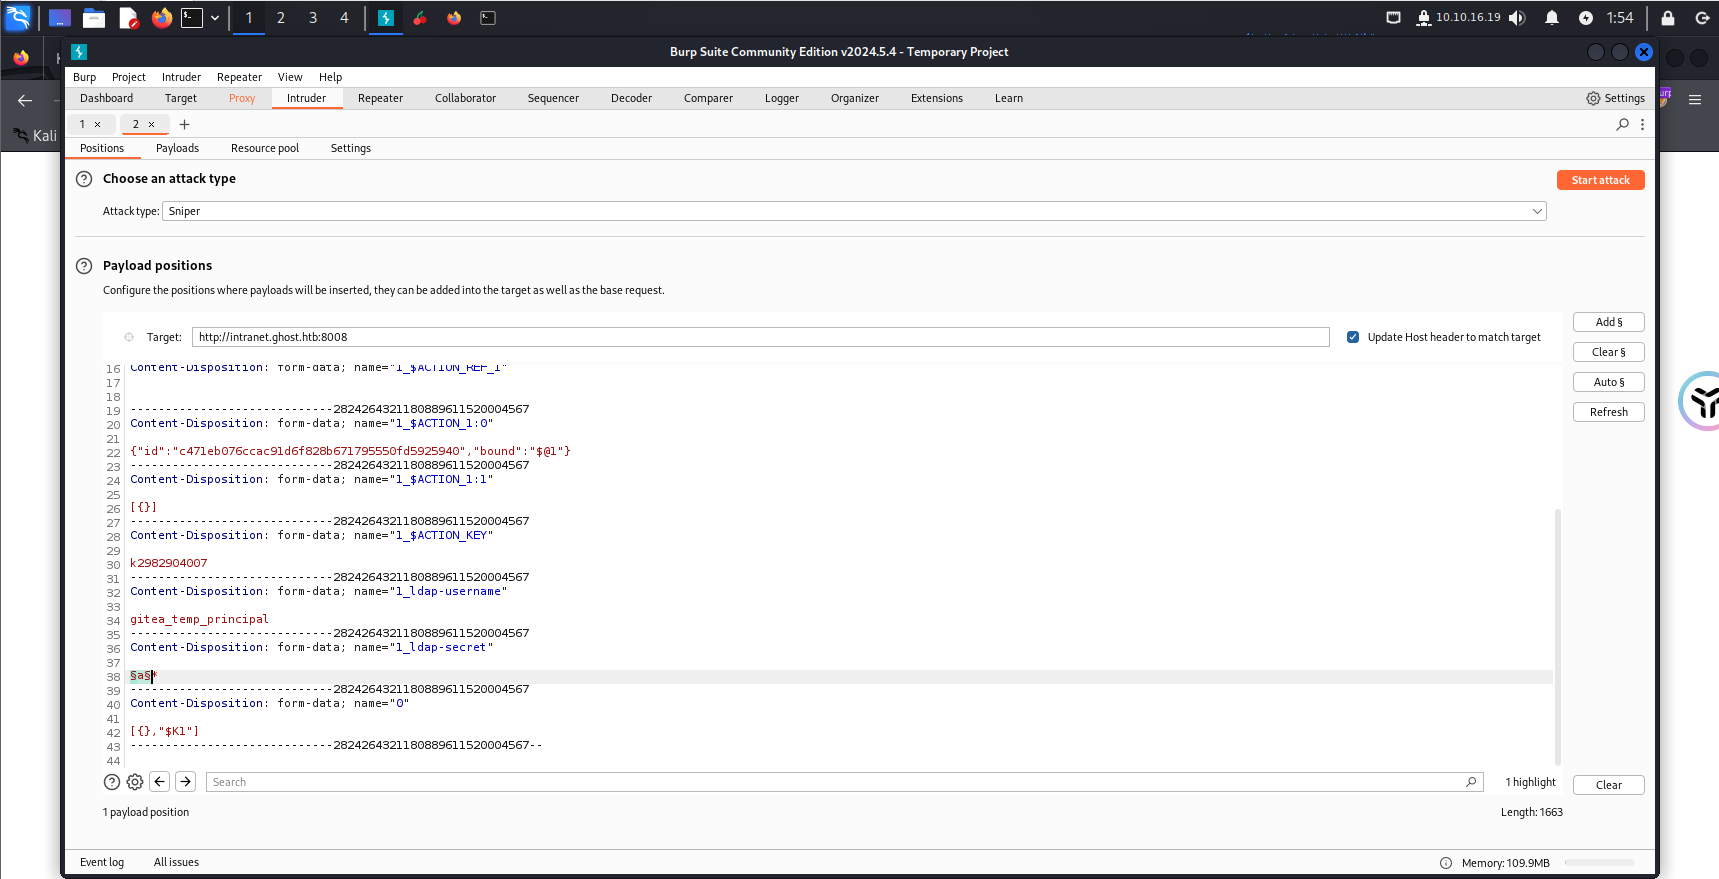
Task: Go to previous search match arrow
Action: [160, 782]
